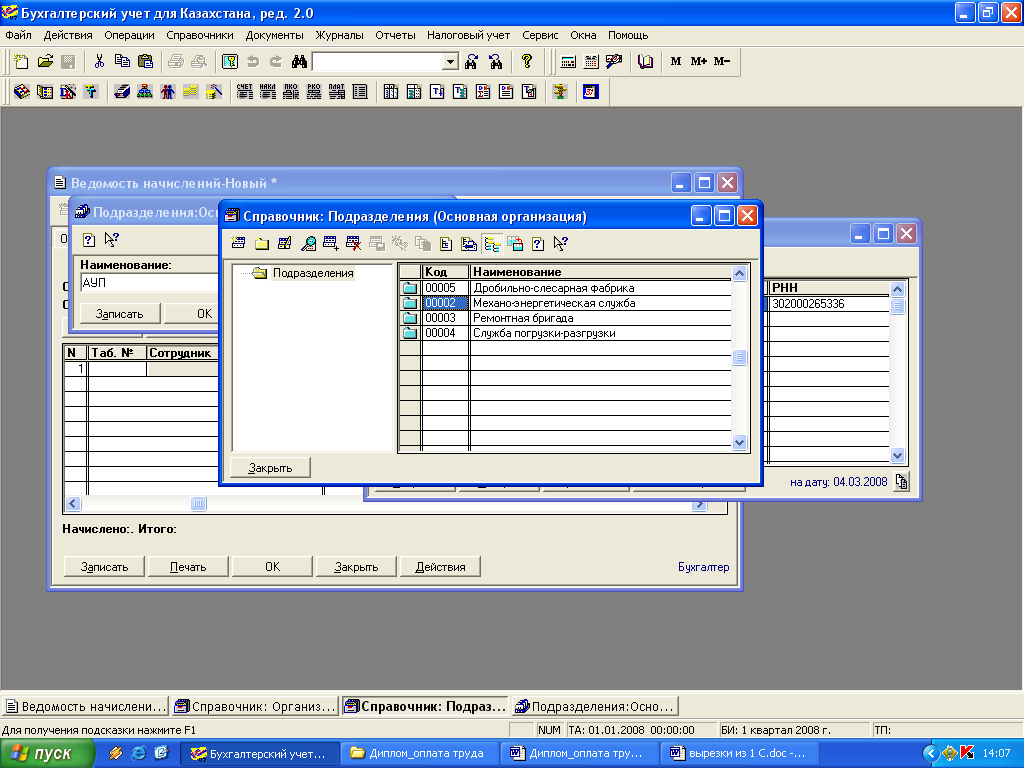Click the пуск Start button

pyautogui.click(x=47, y=754)
